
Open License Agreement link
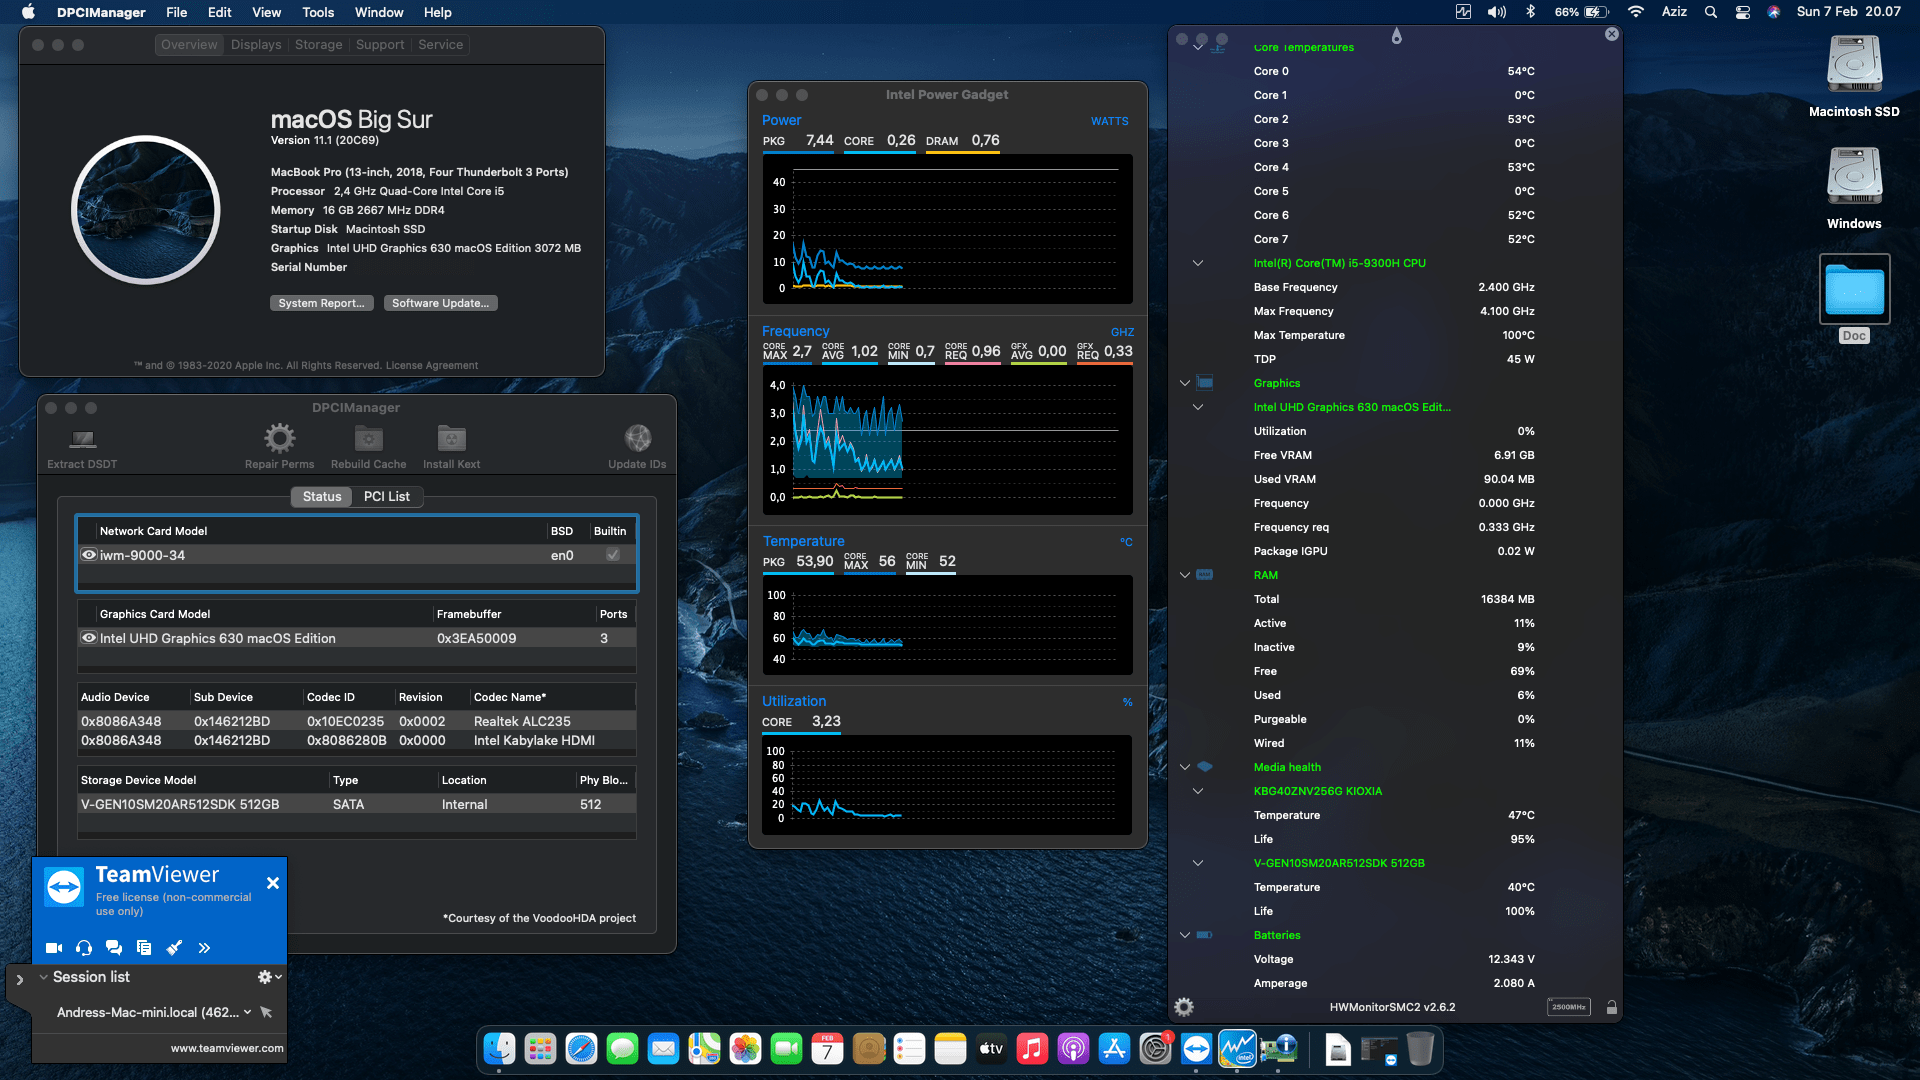[432, 365]
